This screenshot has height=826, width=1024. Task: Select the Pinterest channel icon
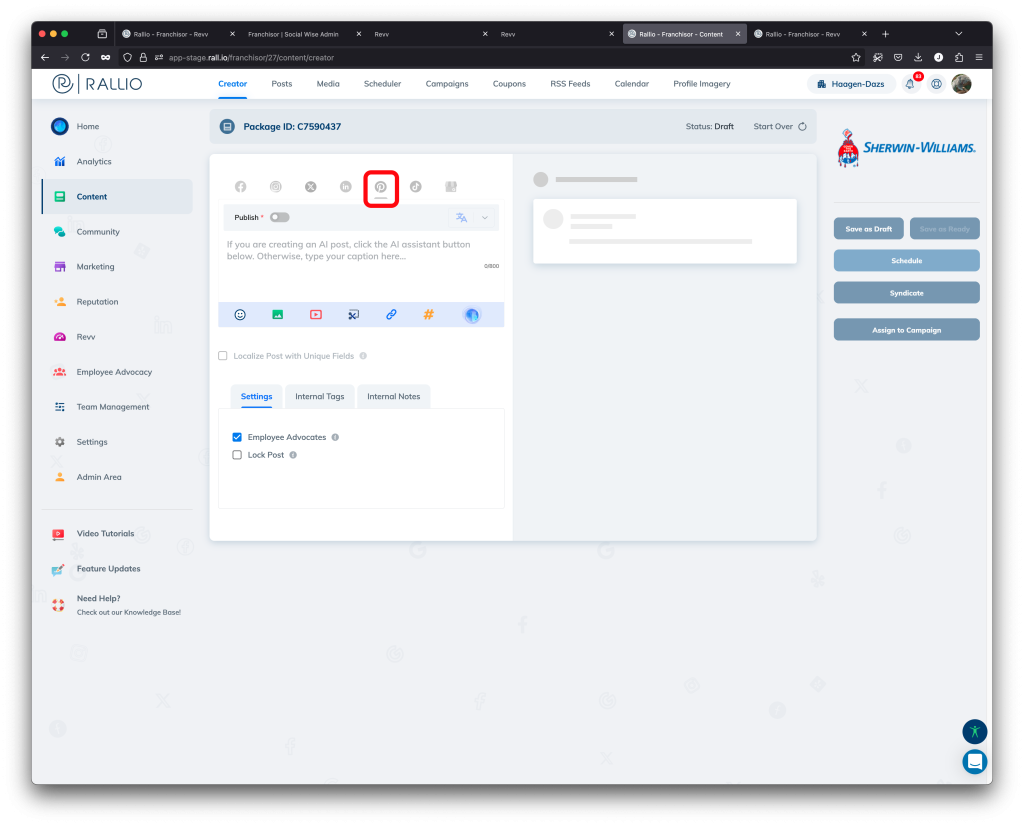pyautogui.click(x=381, y=186)
